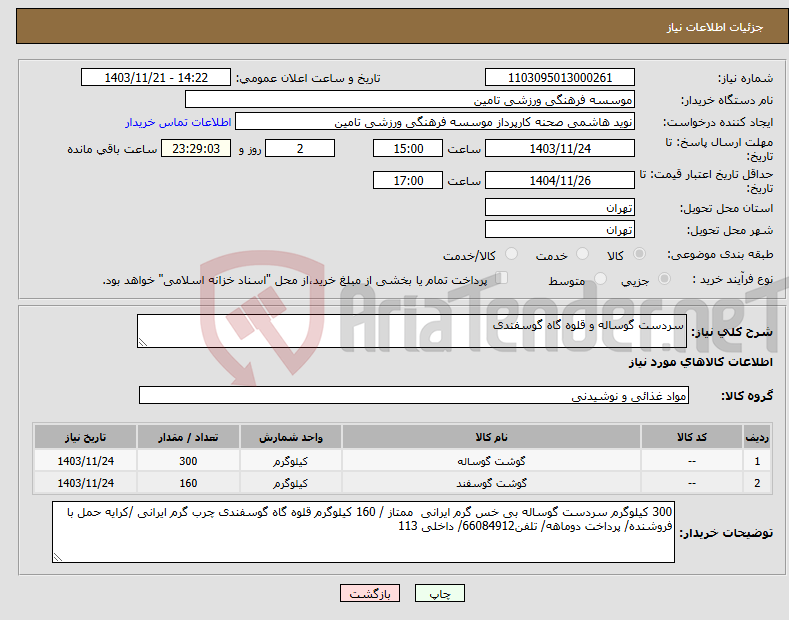789x620 pixels.
Task: Click the response deadline date 1403/11/24 field
Action: tap(560, 148)
